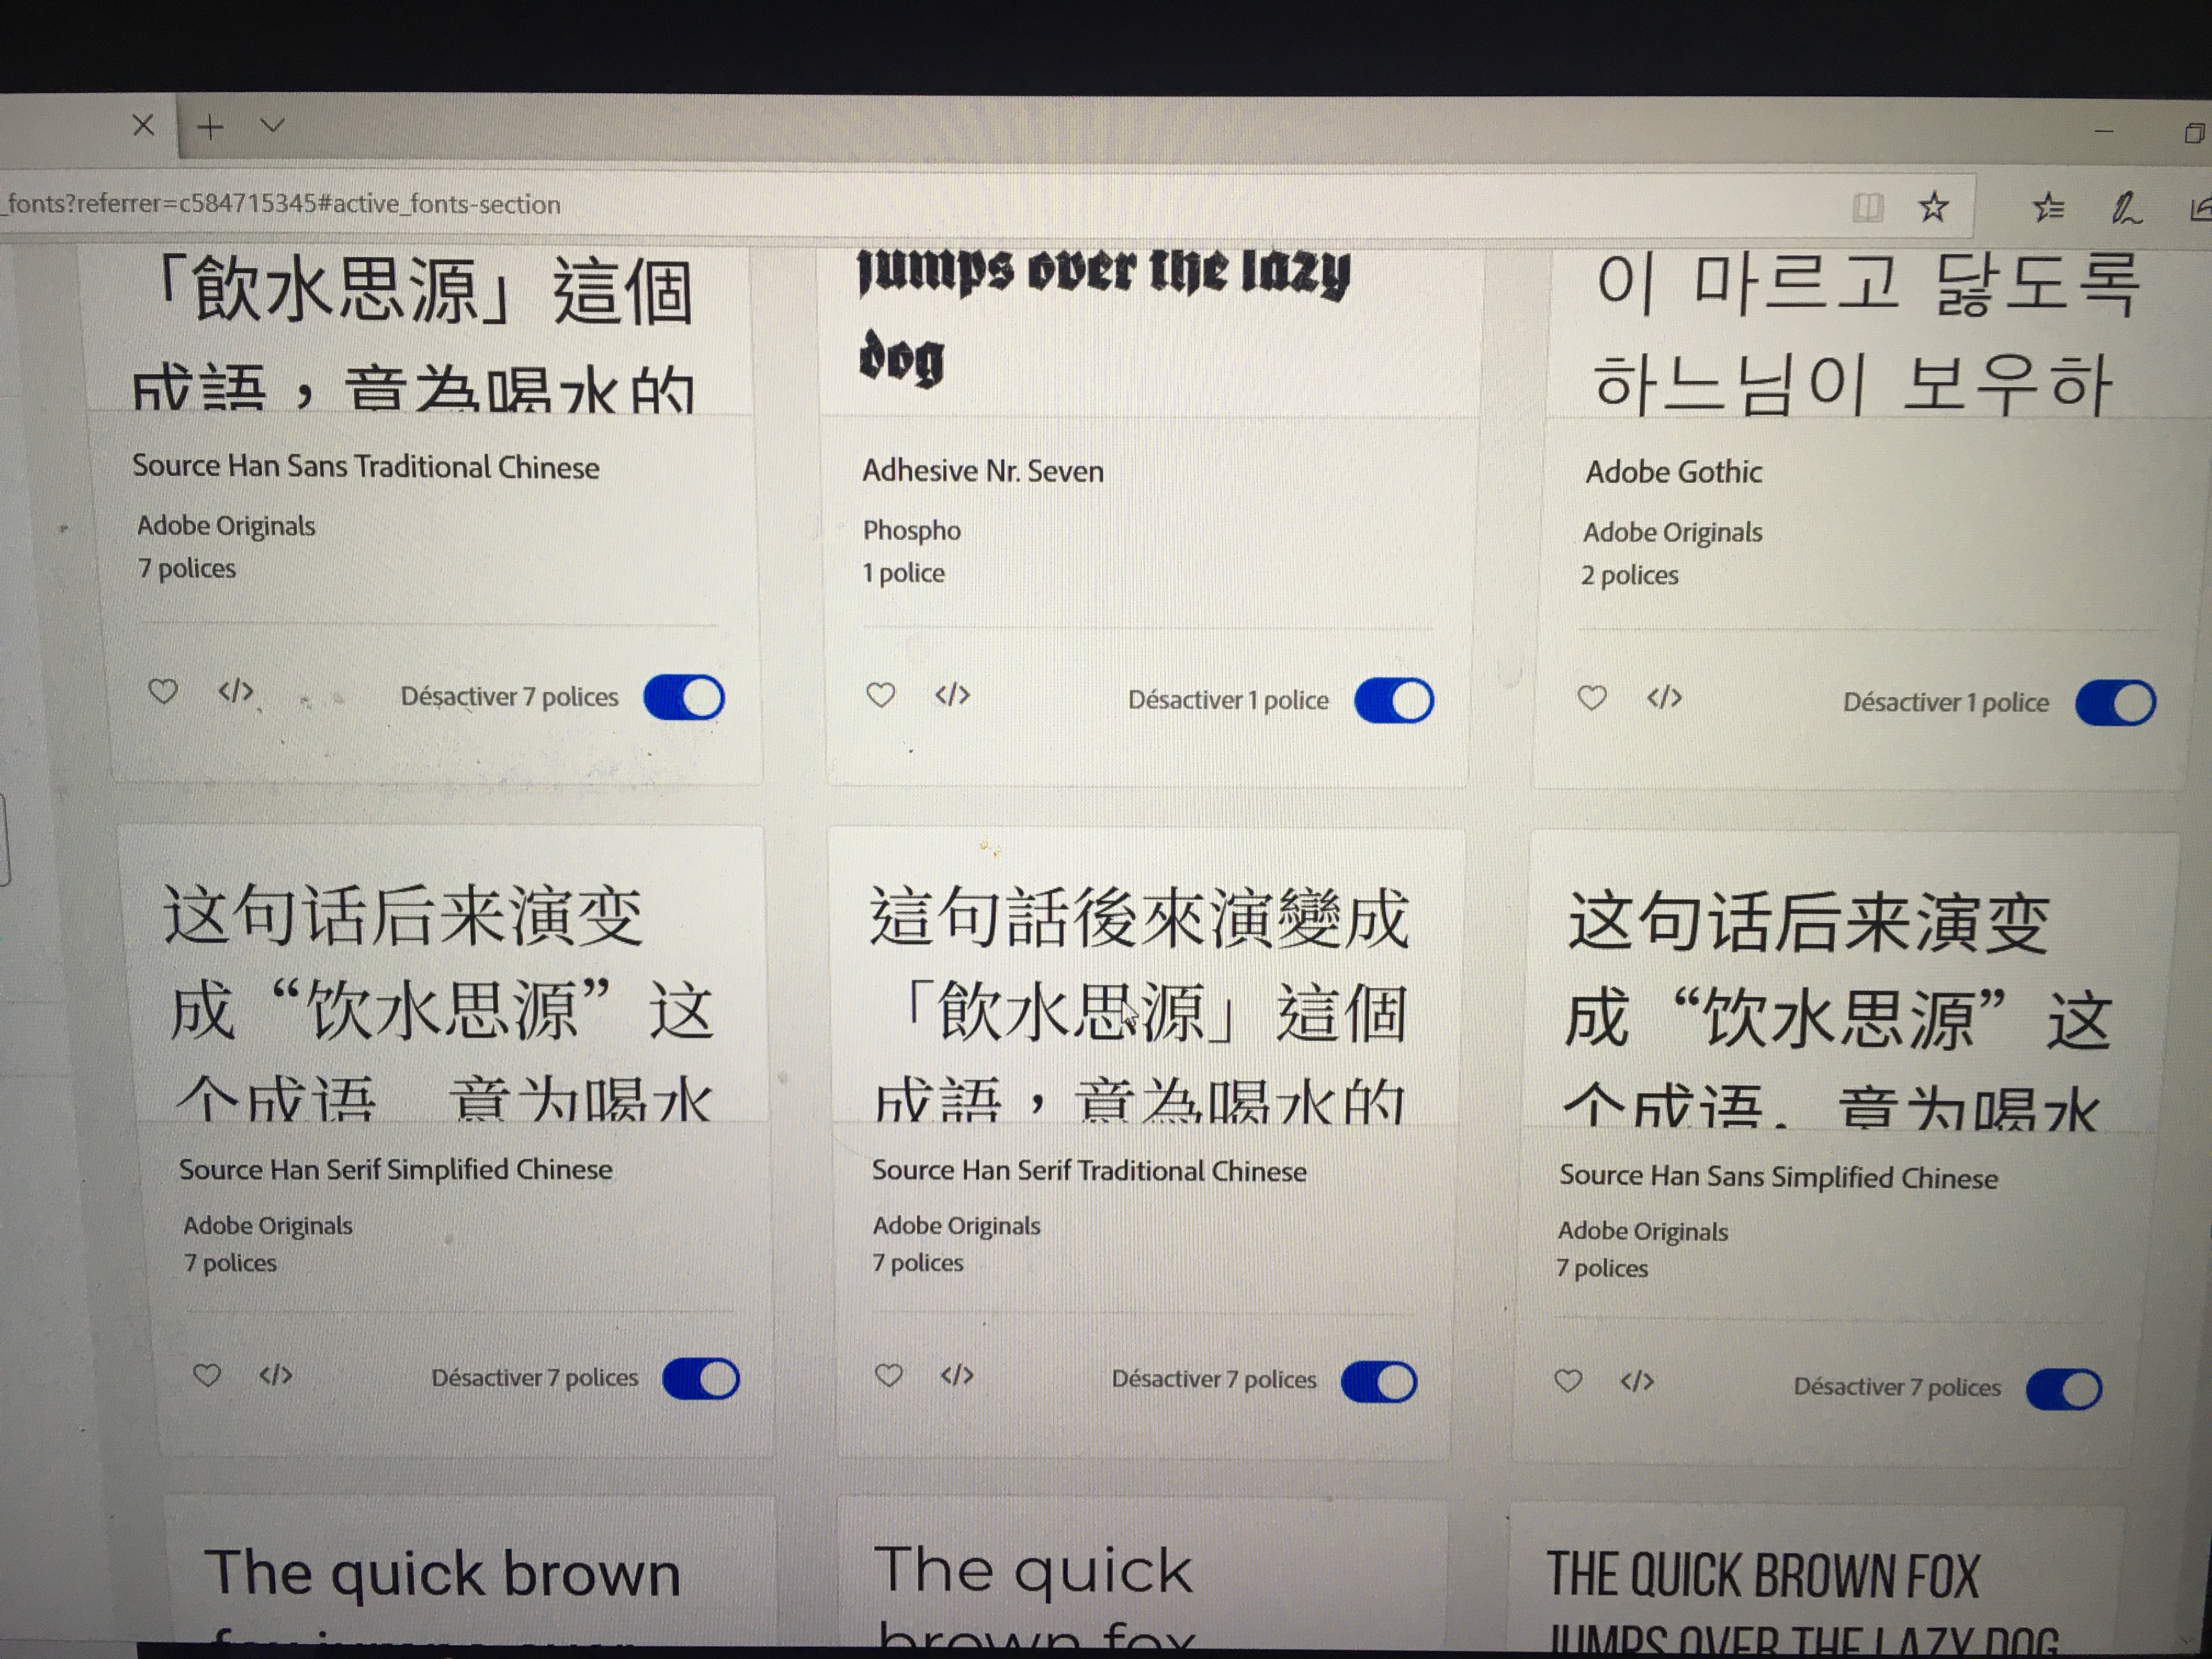
Task: Toggle off Source Han Sans Traditional Chinese fonts
Action: (684, 697)
